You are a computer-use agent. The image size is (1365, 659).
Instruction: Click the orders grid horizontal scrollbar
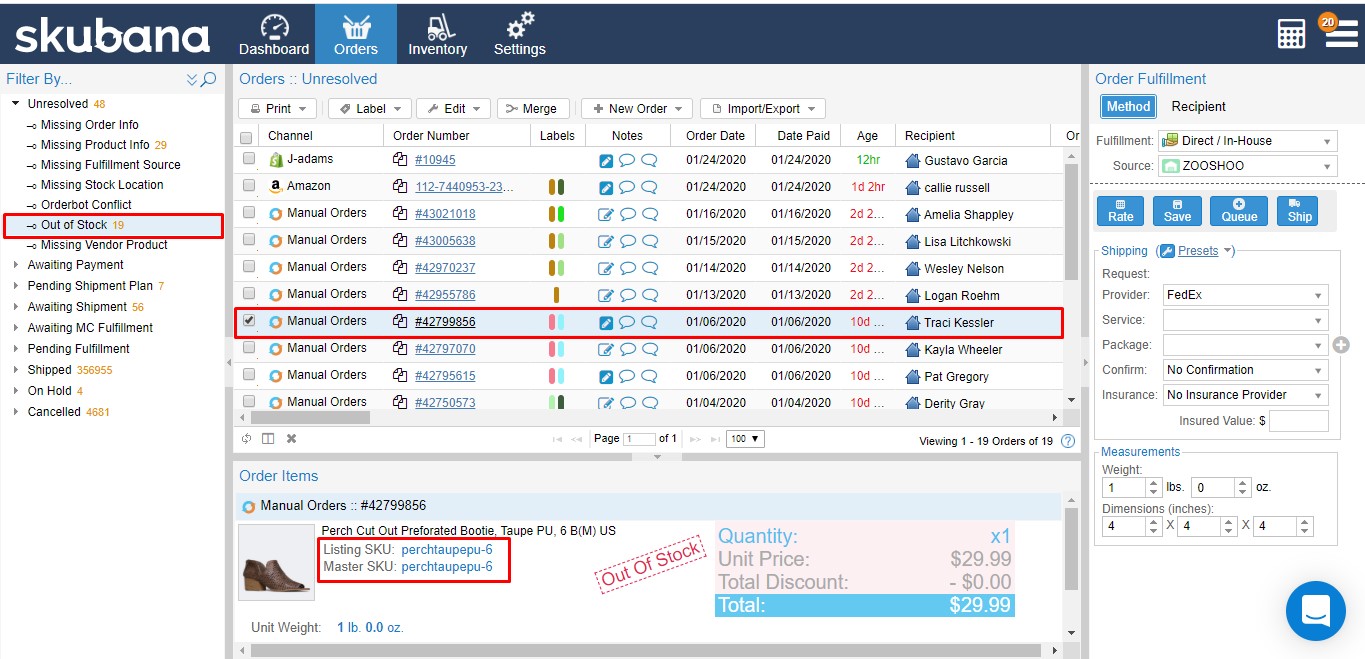pyautogui.click(x=310, y=418)
